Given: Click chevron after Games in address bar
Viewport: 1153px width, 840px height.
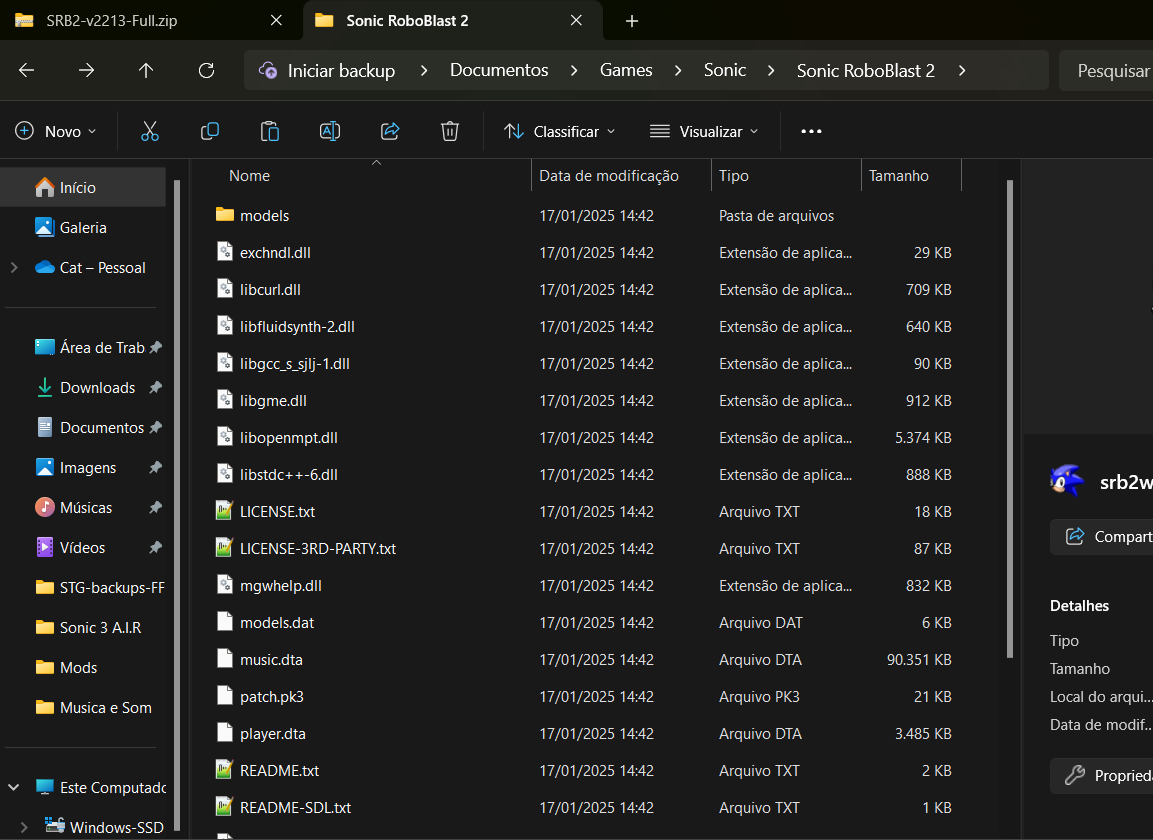Looking at the screenshot, I should [678, 71].
